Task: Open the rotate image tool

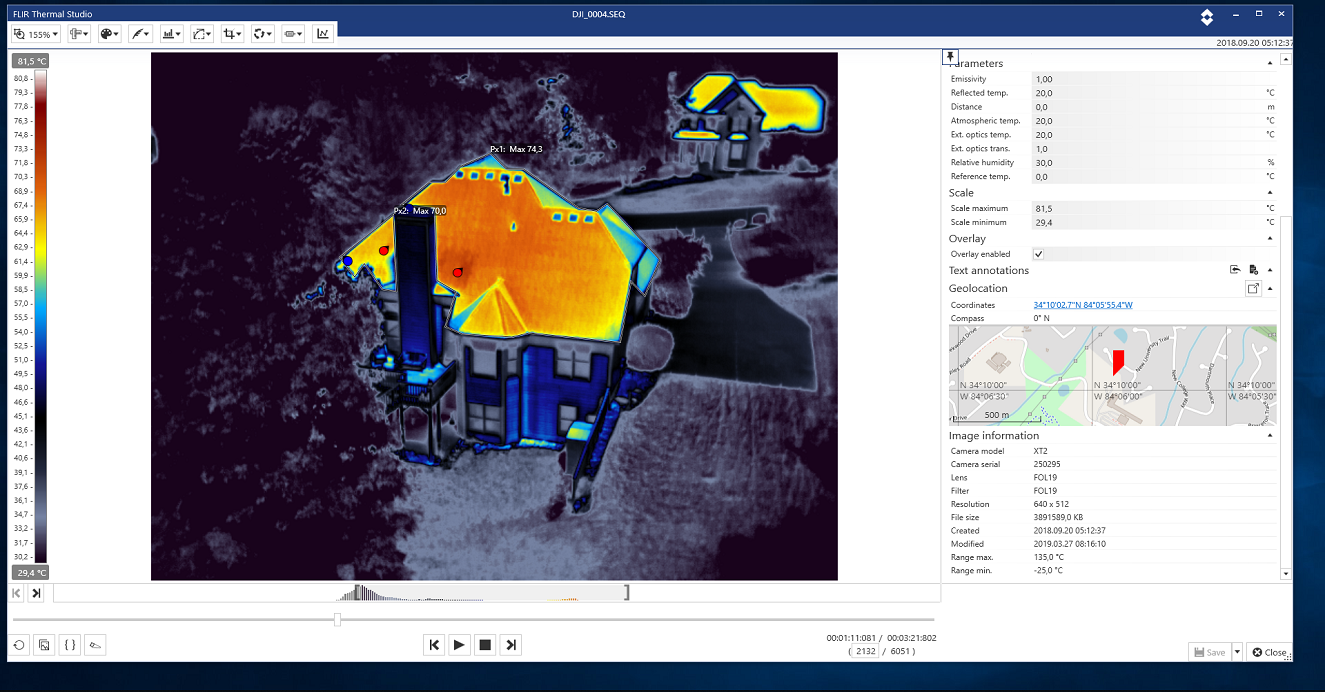Action: point(264,34)
